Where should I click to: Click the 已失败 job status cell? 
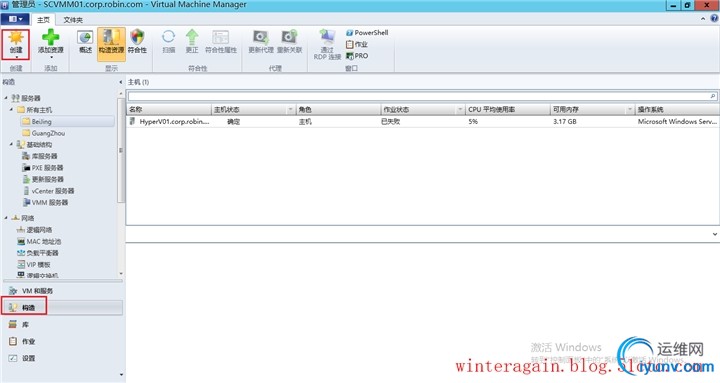(x=391, y=121)
